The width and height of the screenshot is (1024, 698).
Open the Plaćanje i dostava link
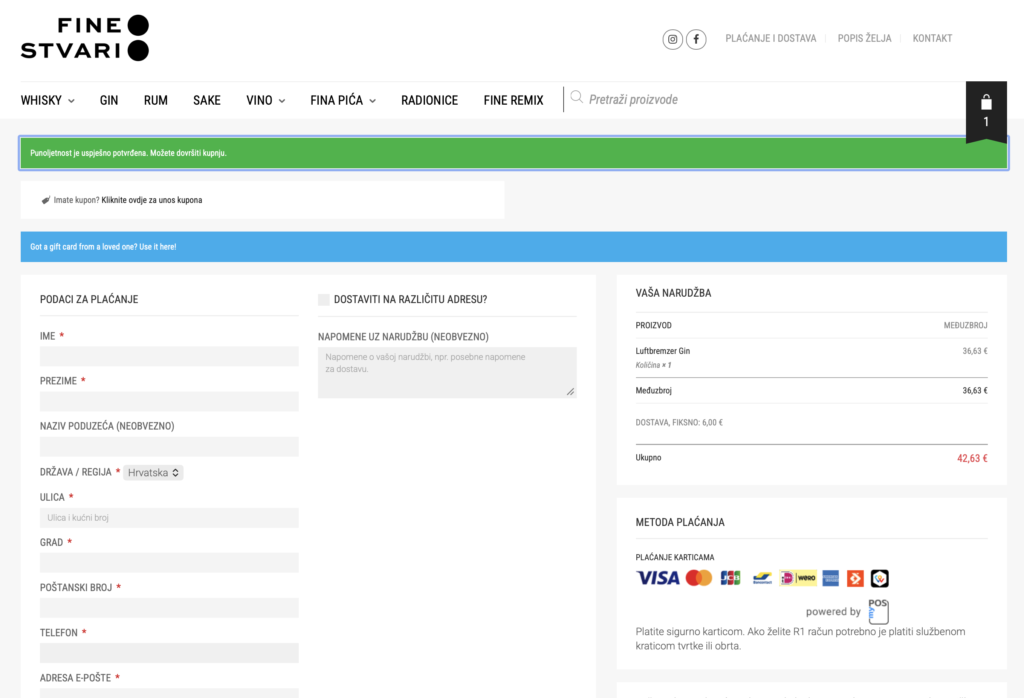771,39
